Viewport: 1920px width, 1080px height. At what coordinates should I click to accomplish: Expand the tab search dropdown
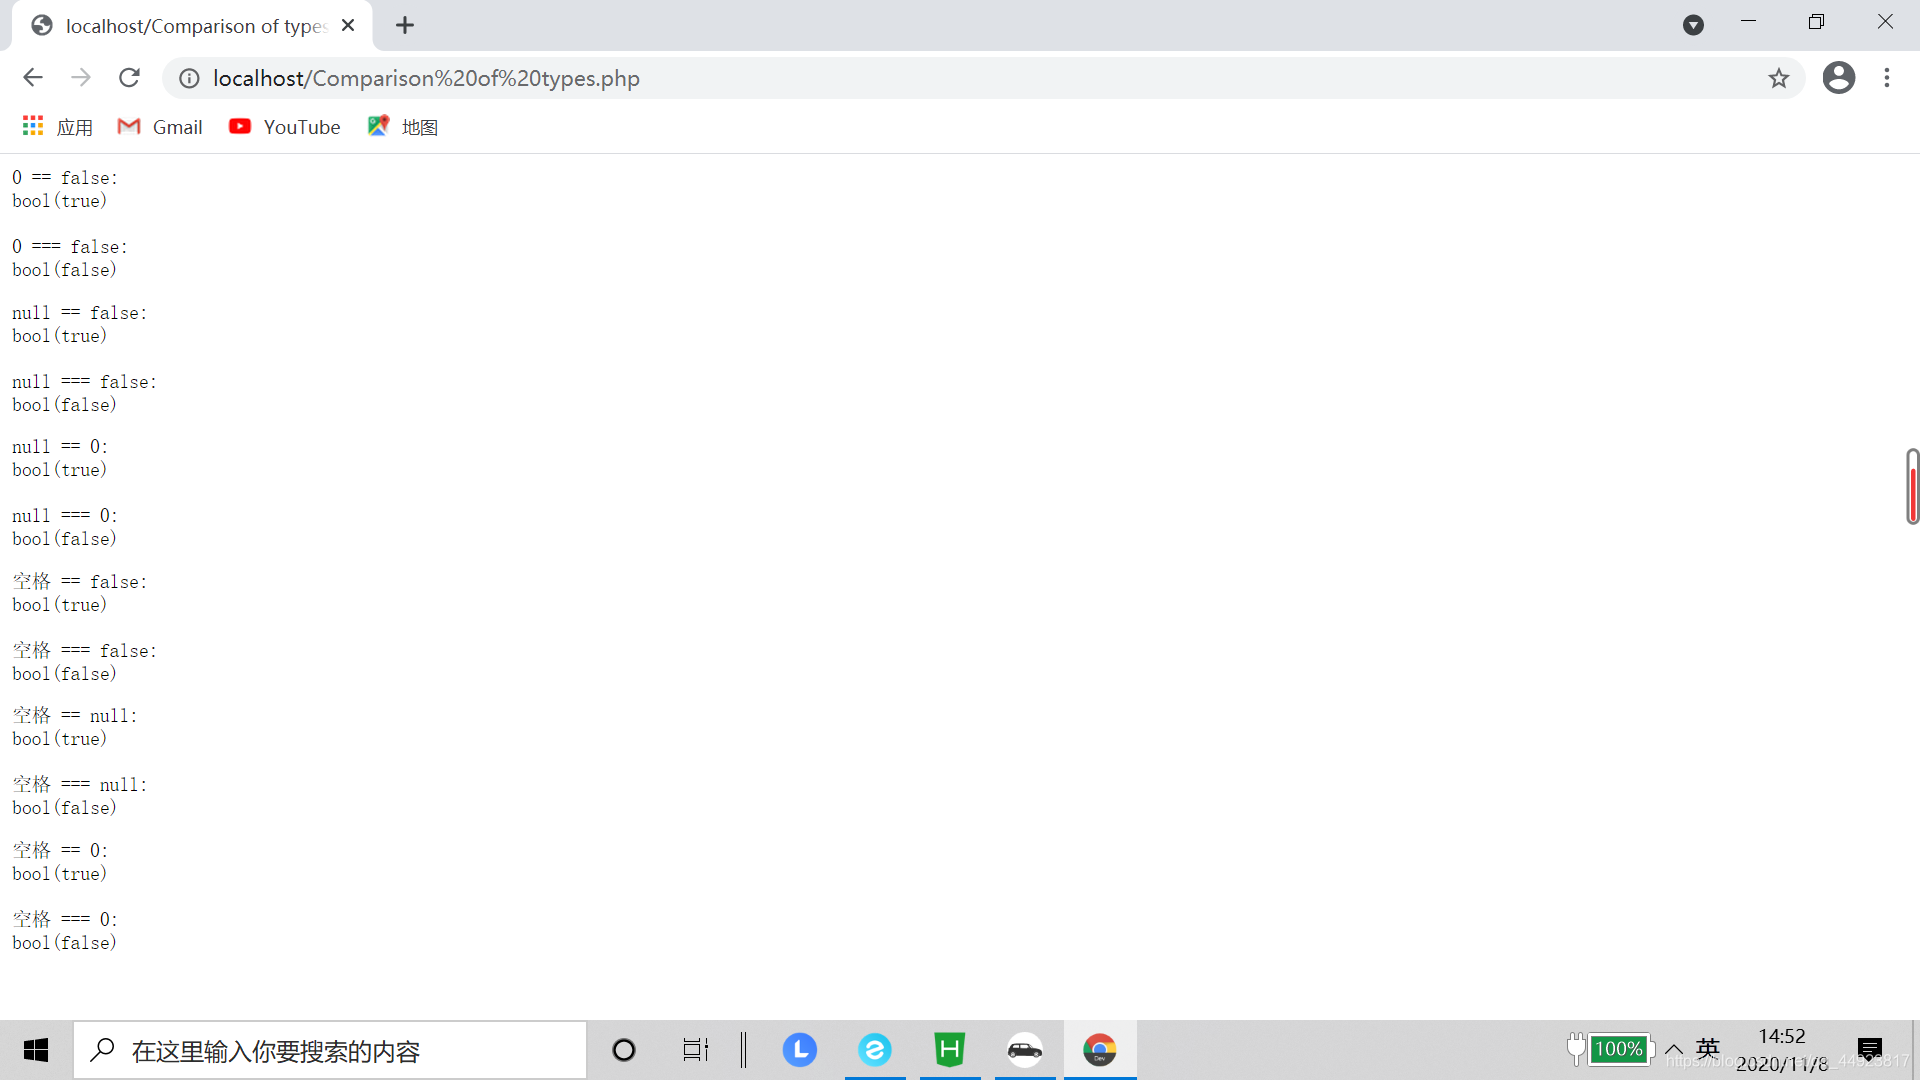pyautogui.click(x=1692, y=26)
